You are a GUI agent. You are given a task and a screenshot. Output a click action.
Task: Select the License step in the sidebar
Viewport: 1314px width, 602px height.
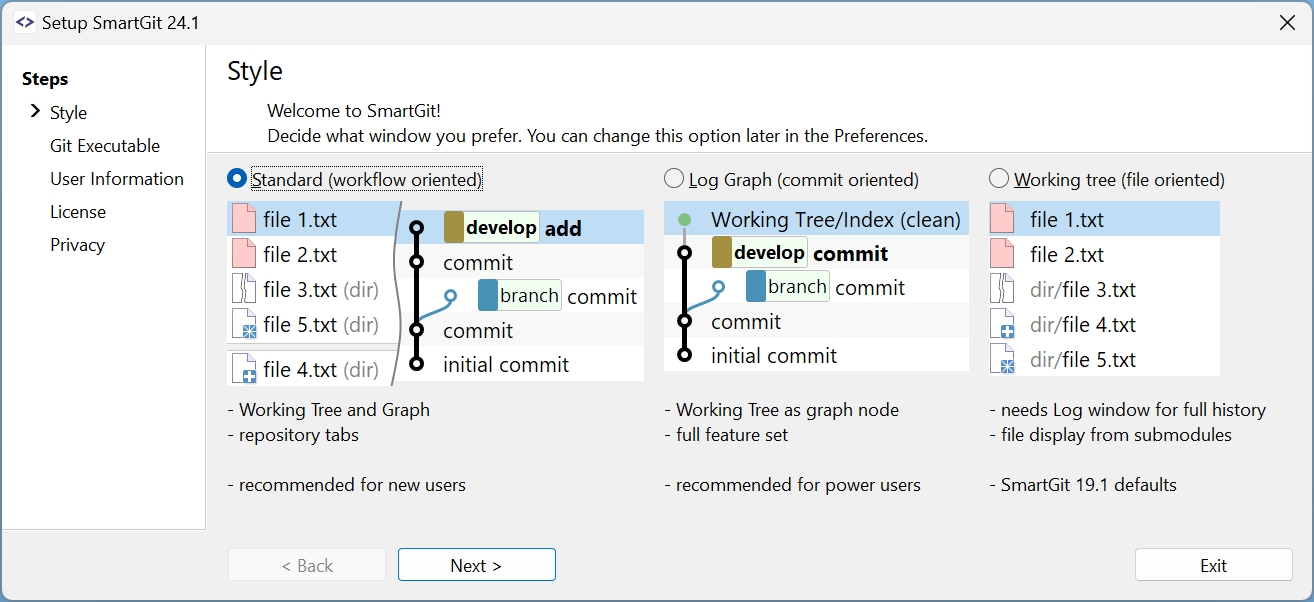(x=78, y=211)
